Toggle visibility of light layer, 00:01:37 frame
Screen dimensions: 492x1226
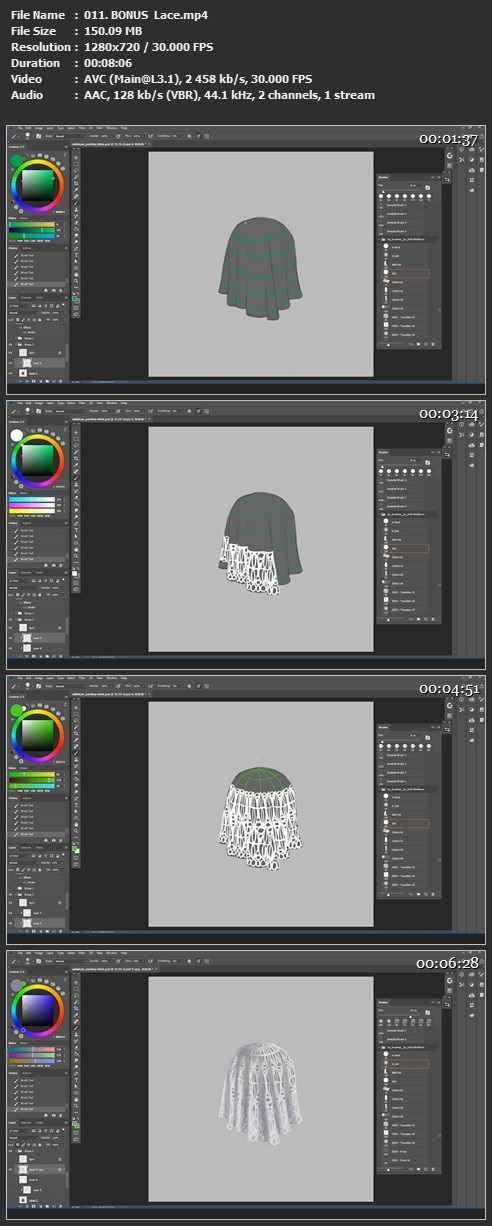pyautogui.click(x=10, y=353)
